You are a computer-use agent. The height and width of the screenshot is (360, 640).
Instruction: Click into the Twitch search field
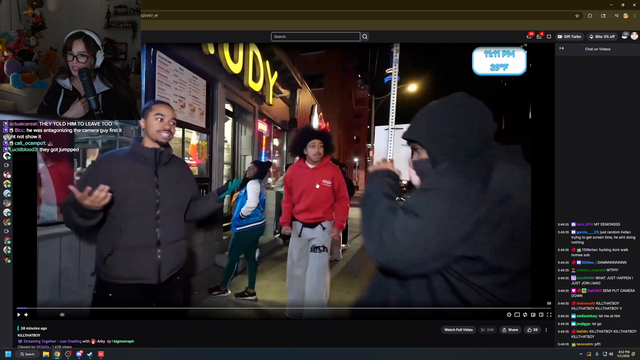(x=315, y=37)
